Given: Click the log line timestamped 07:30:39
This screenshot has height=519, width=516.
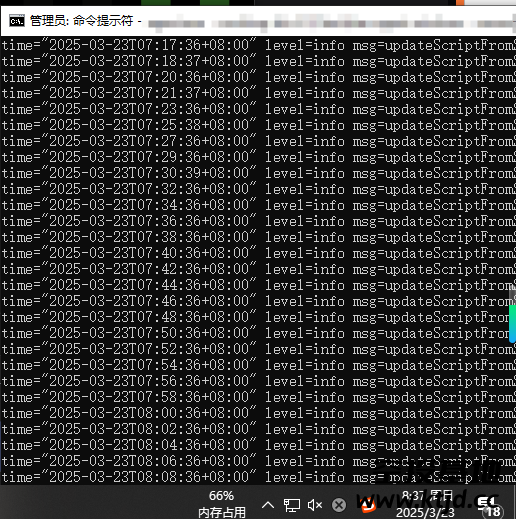Looking at the screenshot, I should [258, 173].
